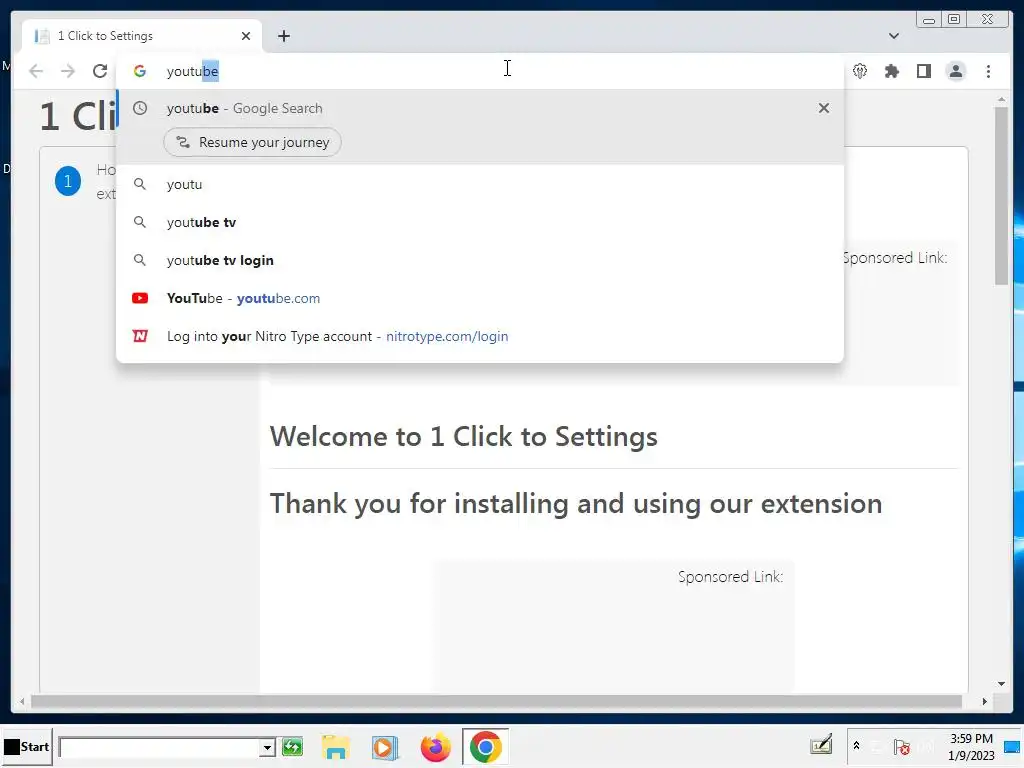
Task: Open File Explorer from the taskbar
Action: (336, 747)
